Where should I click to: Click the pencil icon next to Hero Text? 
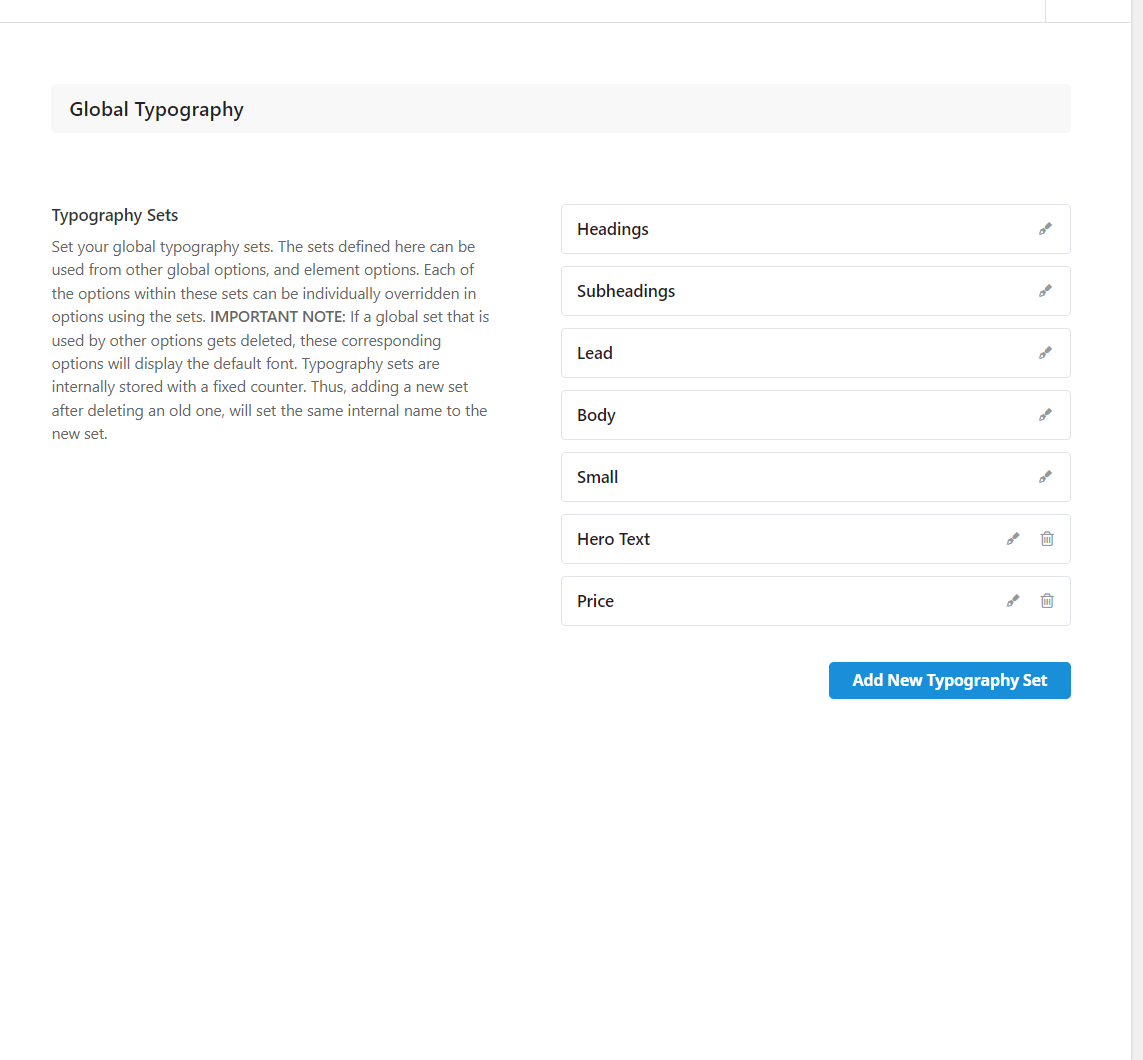pyautogui.click(x=1012, y=539)
